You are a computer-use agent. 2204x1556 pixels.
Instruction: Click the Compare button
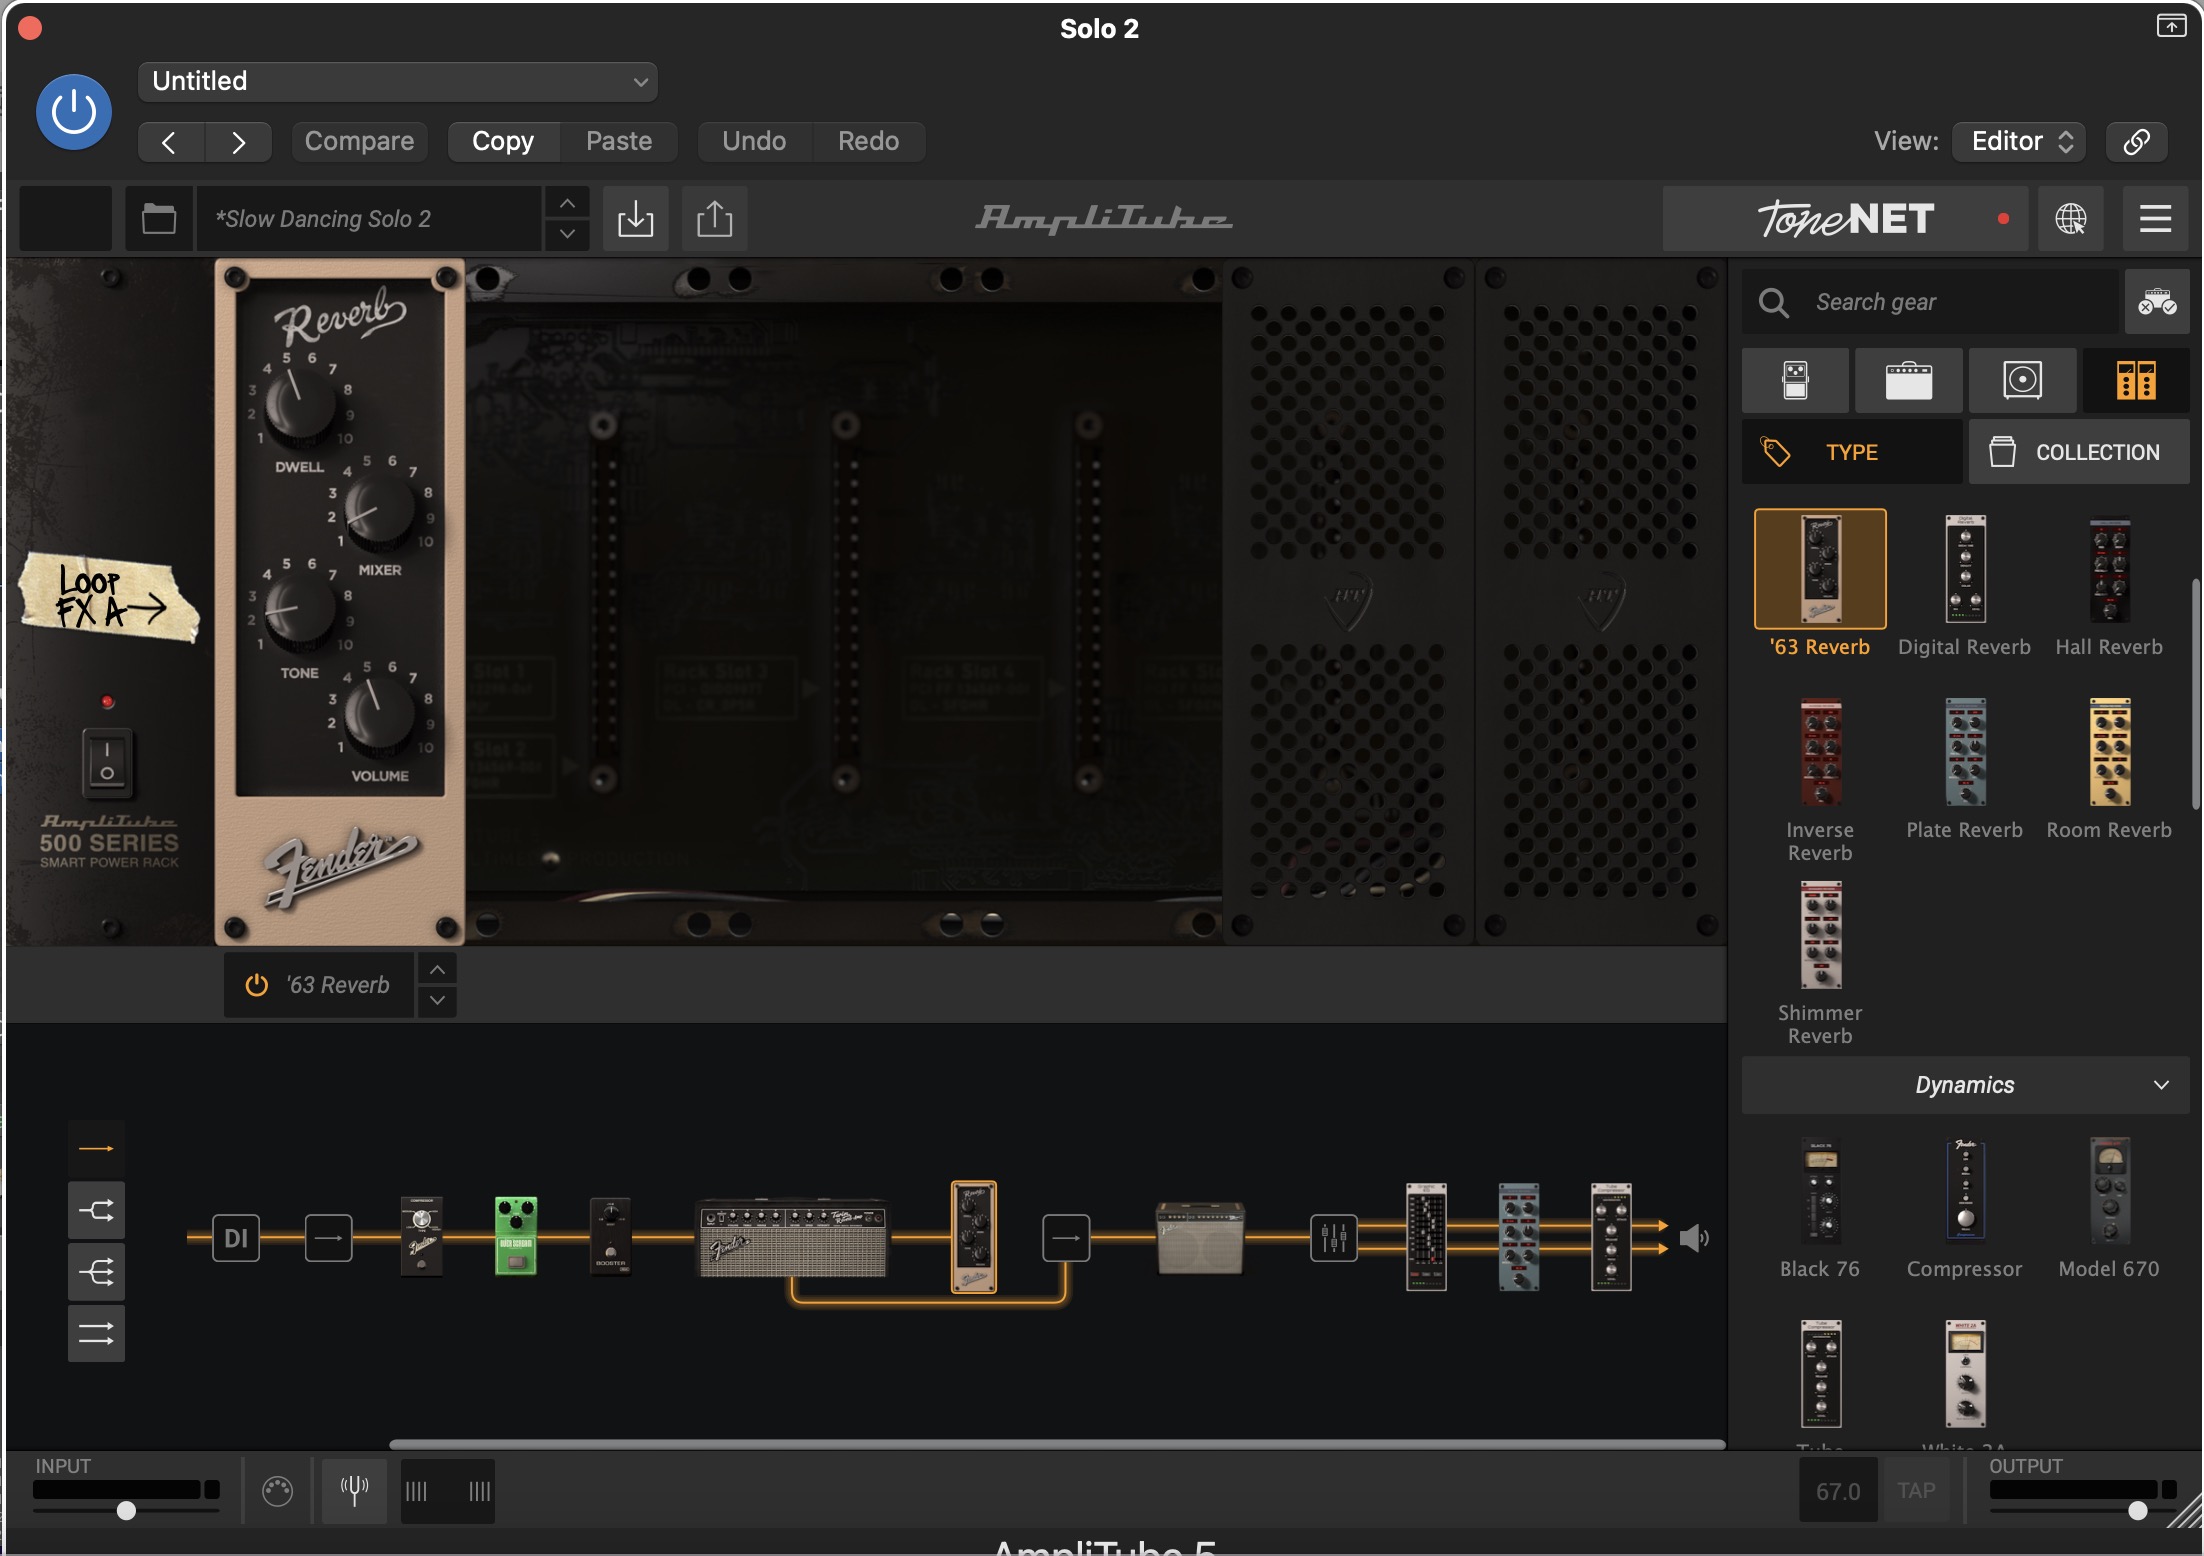pyautogui.click(x=359, y=141)
